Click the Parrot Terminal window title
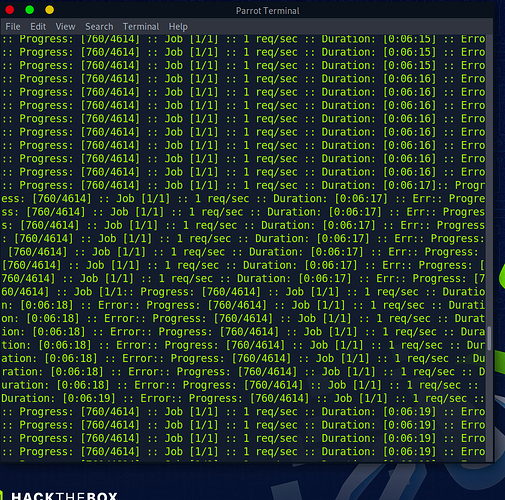The width and height of the screenshot is (505, 500). click(268, 11)
